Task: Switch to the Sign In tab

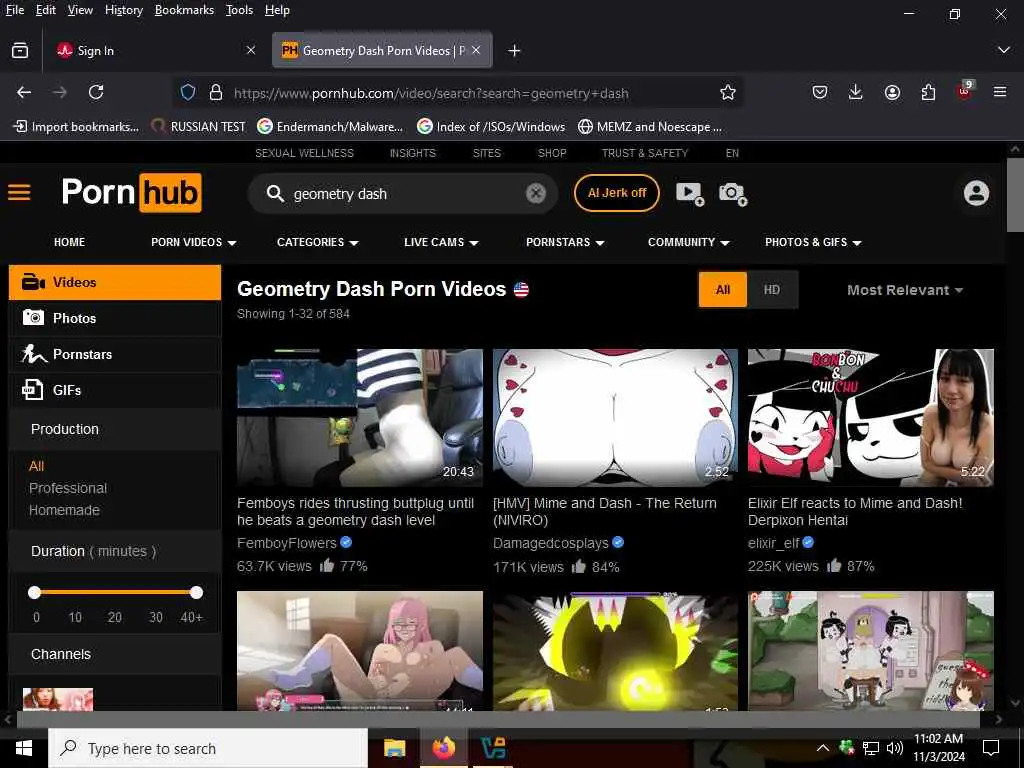Action: [x=155, y=50]
